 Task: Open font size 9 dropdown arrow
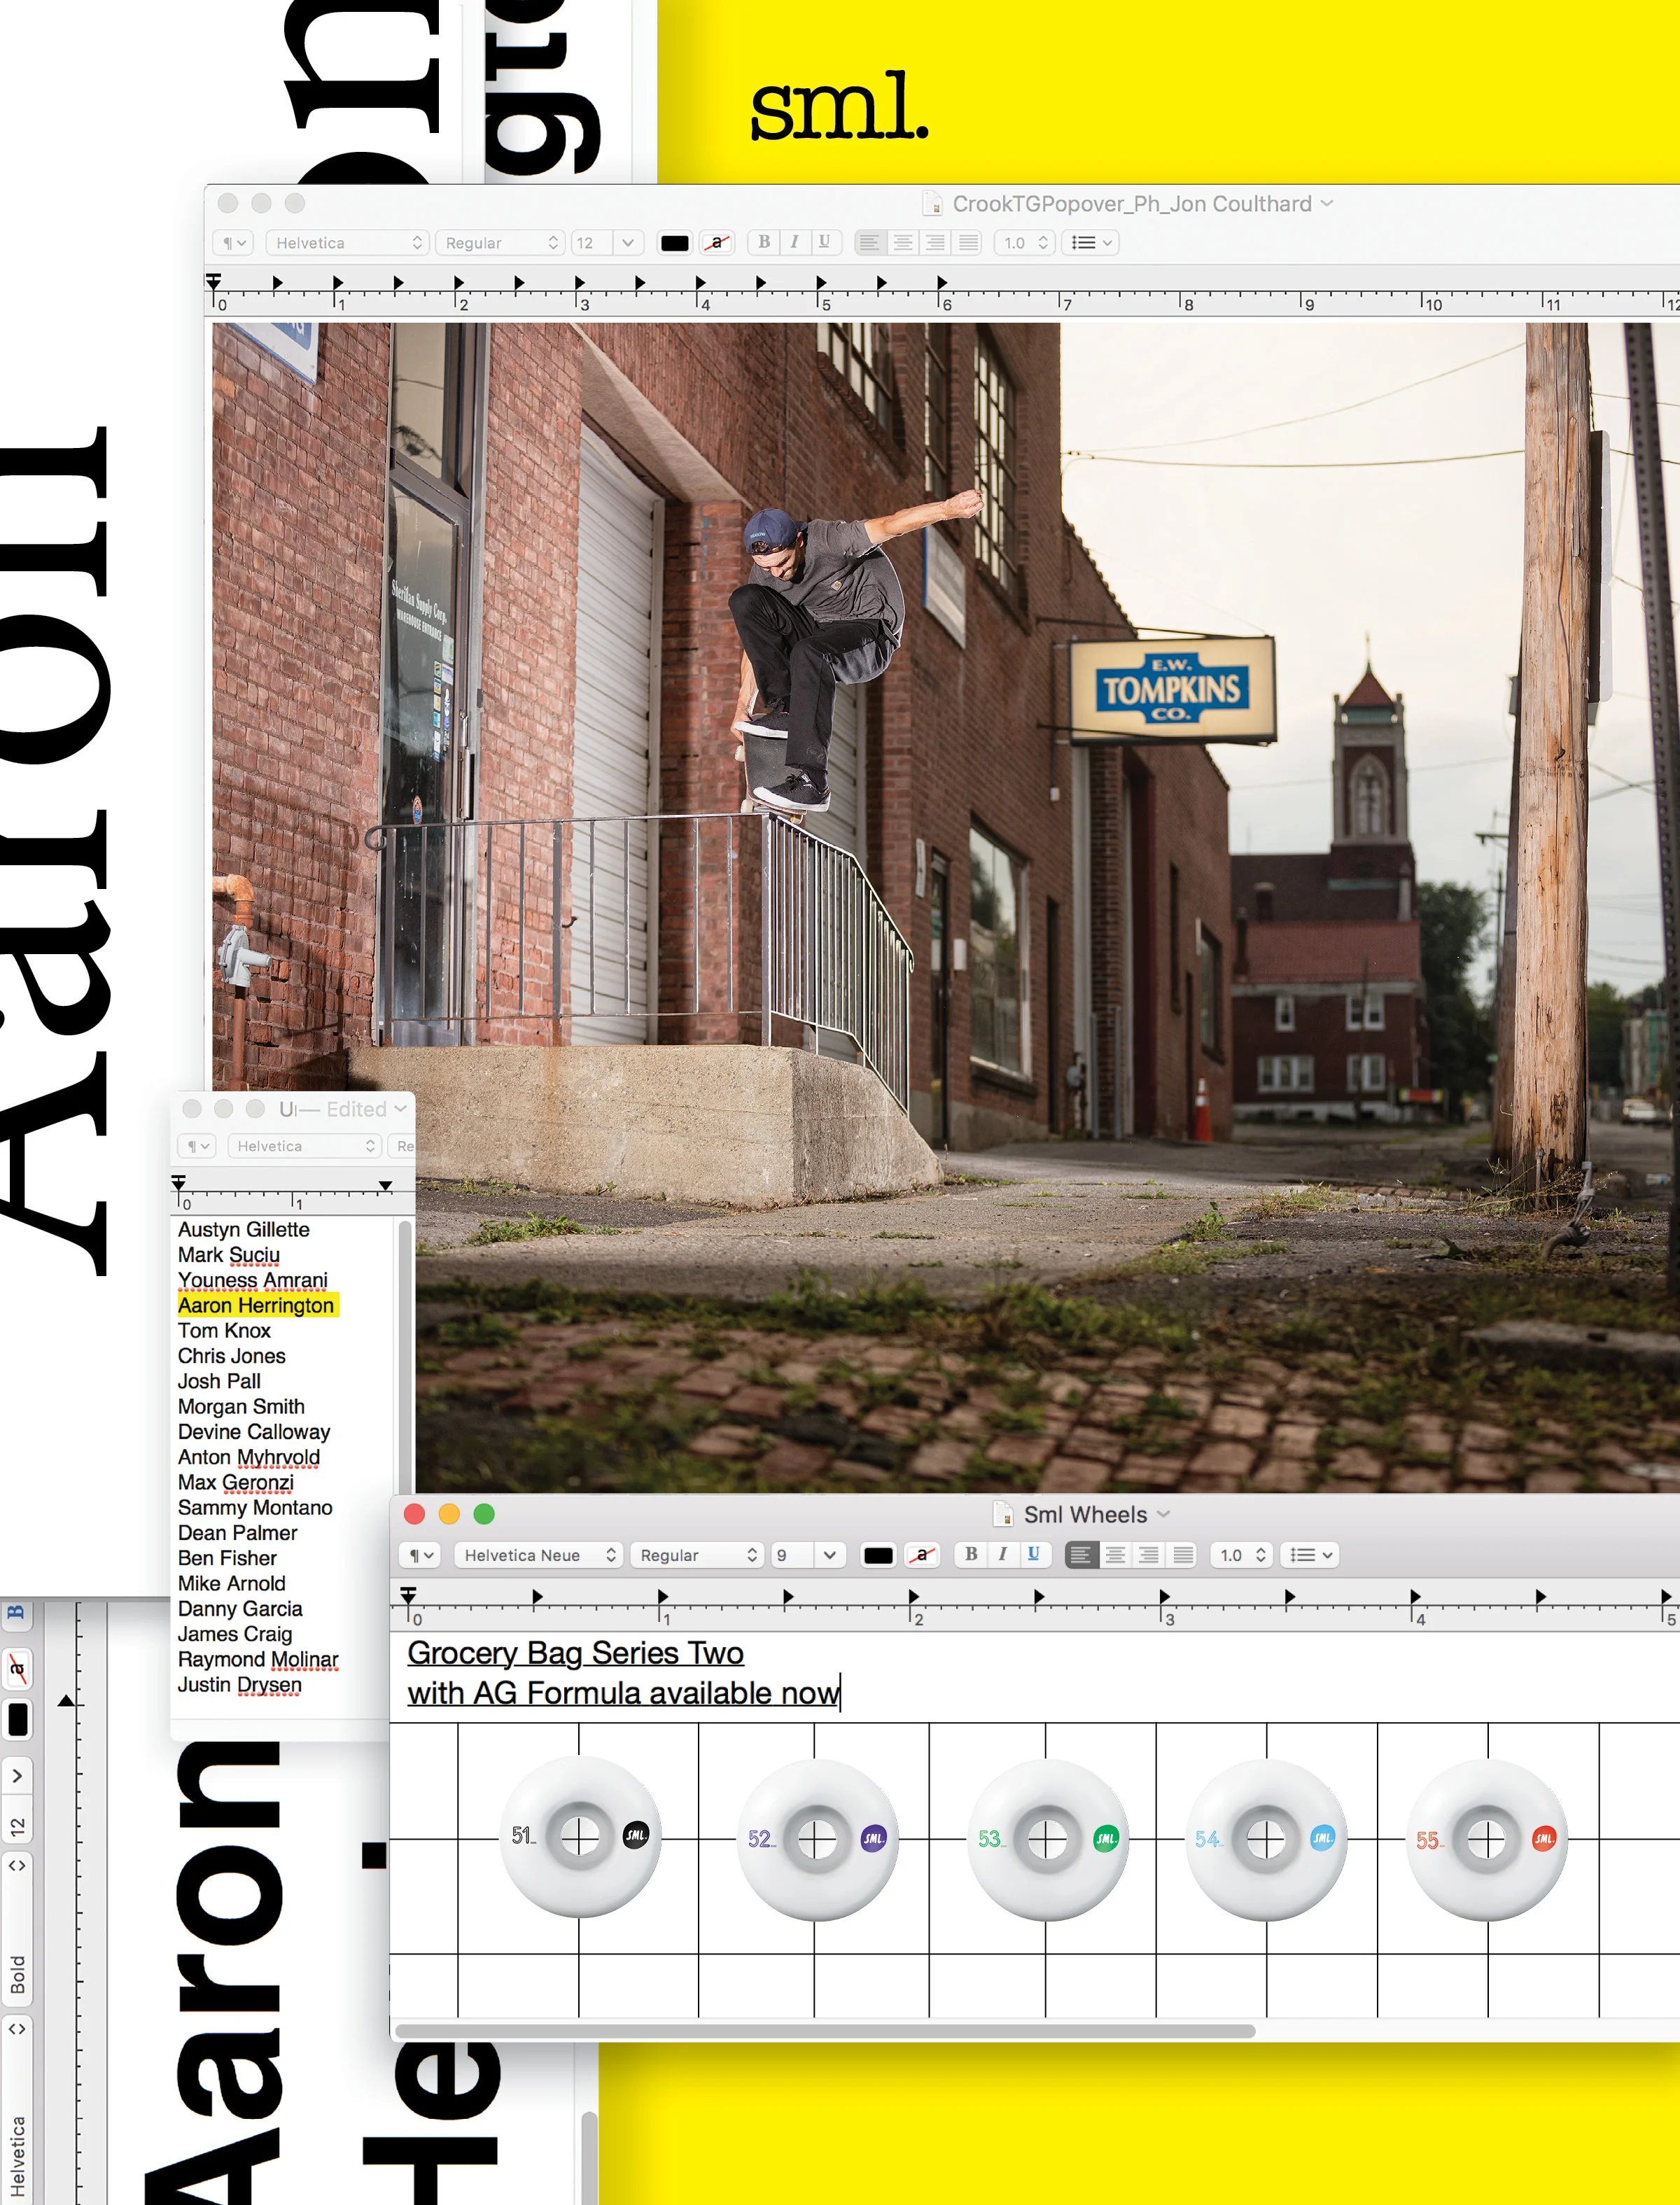(829, 1555)
